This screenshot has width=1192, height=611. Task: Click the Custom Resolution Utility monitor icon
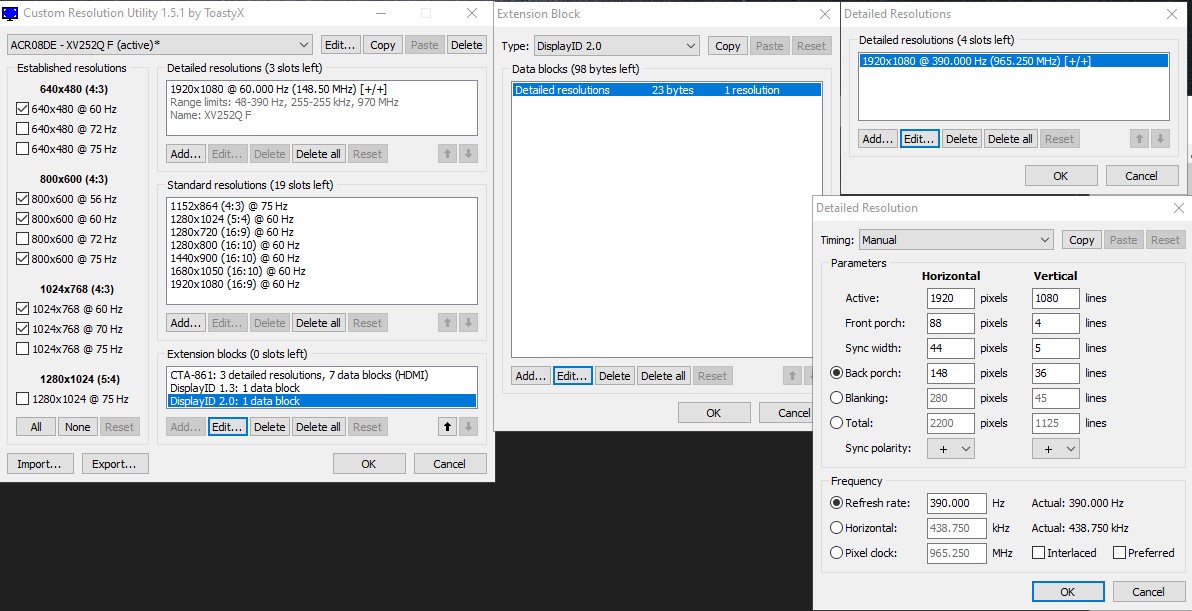(x=11, y=14)
